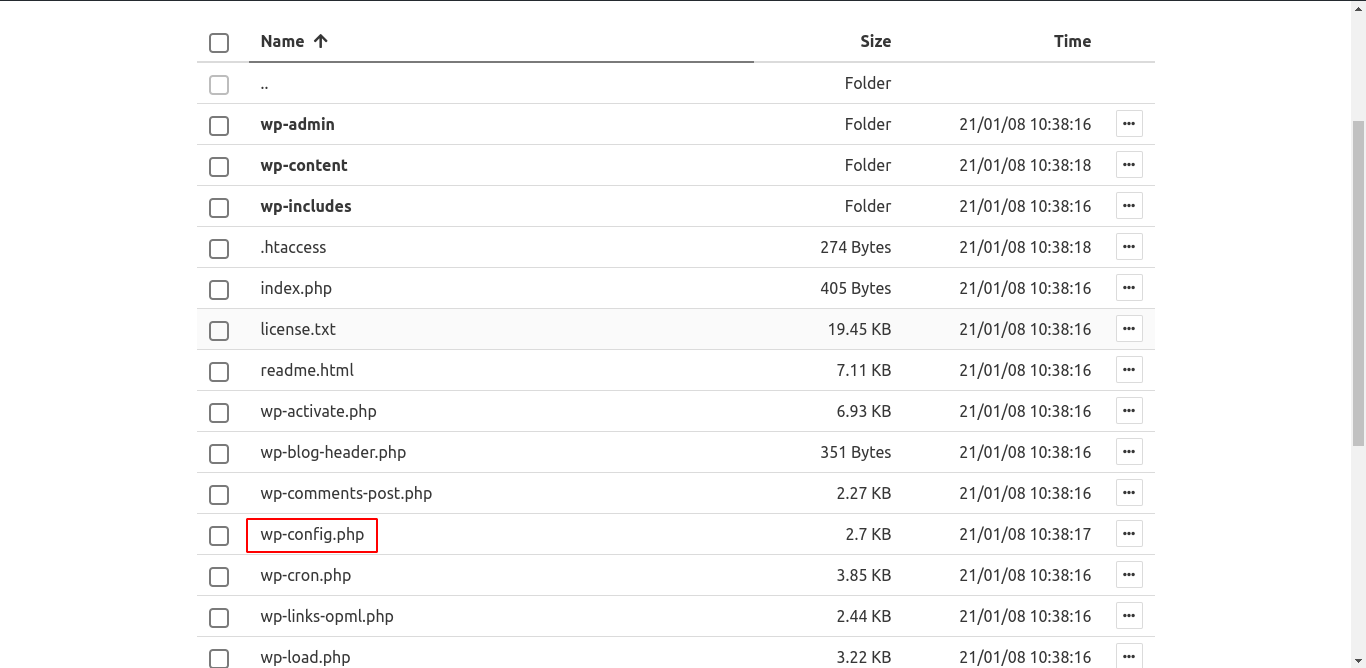Tick the checkbox for wp-blog-header.php
The width and height of the screenshot is (1366, 668).
pos(219,454)
